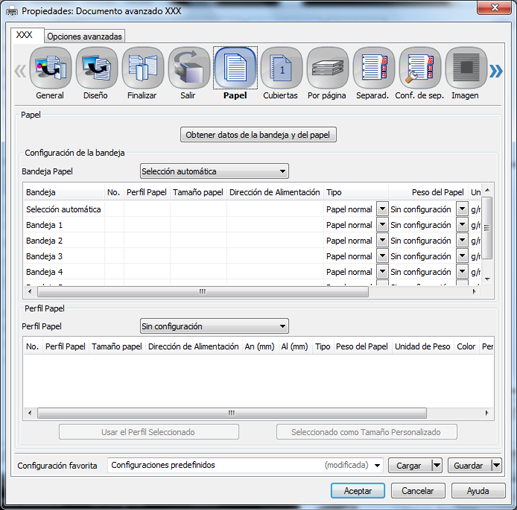The height and width of the screenshot is (510, 517).
Task: Select the Por página icon
Action: [x=327, y=68]
